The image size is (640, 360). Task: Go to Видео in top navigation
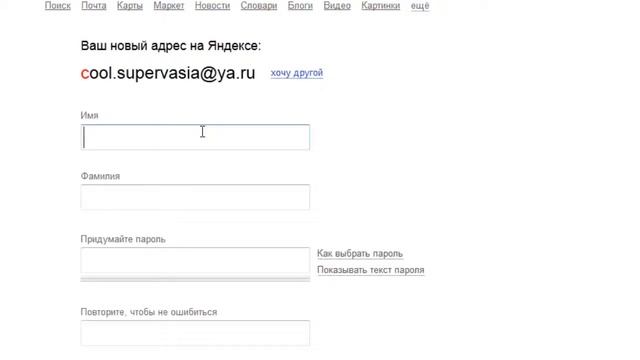pyautogui.click(x=337, y=6)
